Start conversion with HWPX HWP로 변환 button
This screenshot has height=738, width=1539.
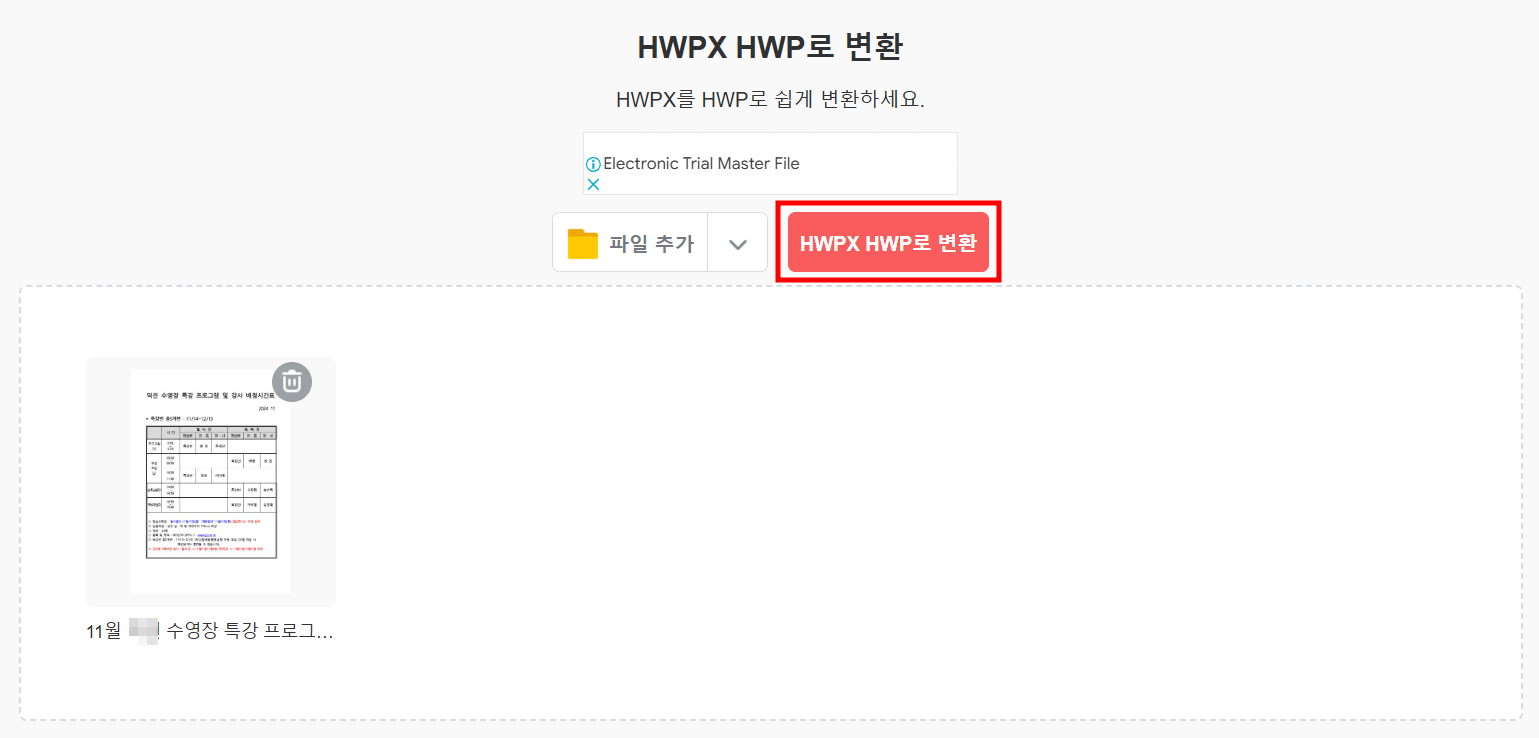tap(888, 242)
